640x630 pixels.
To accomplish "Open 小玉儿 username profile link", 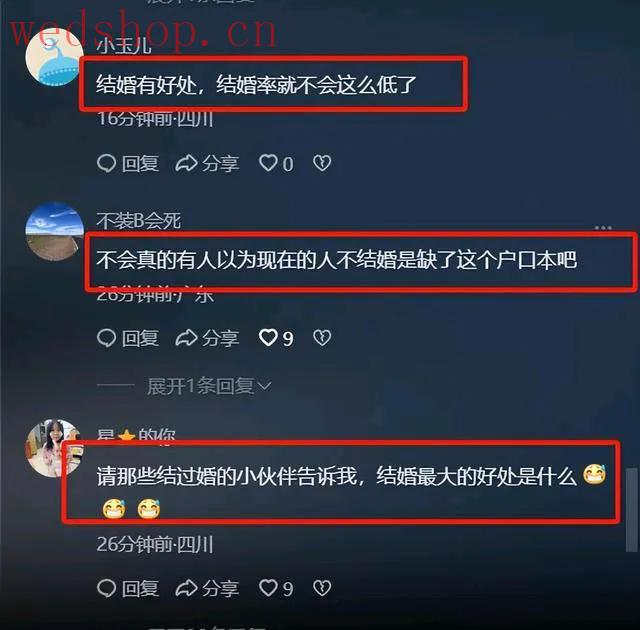I will (x=124, y=45).
